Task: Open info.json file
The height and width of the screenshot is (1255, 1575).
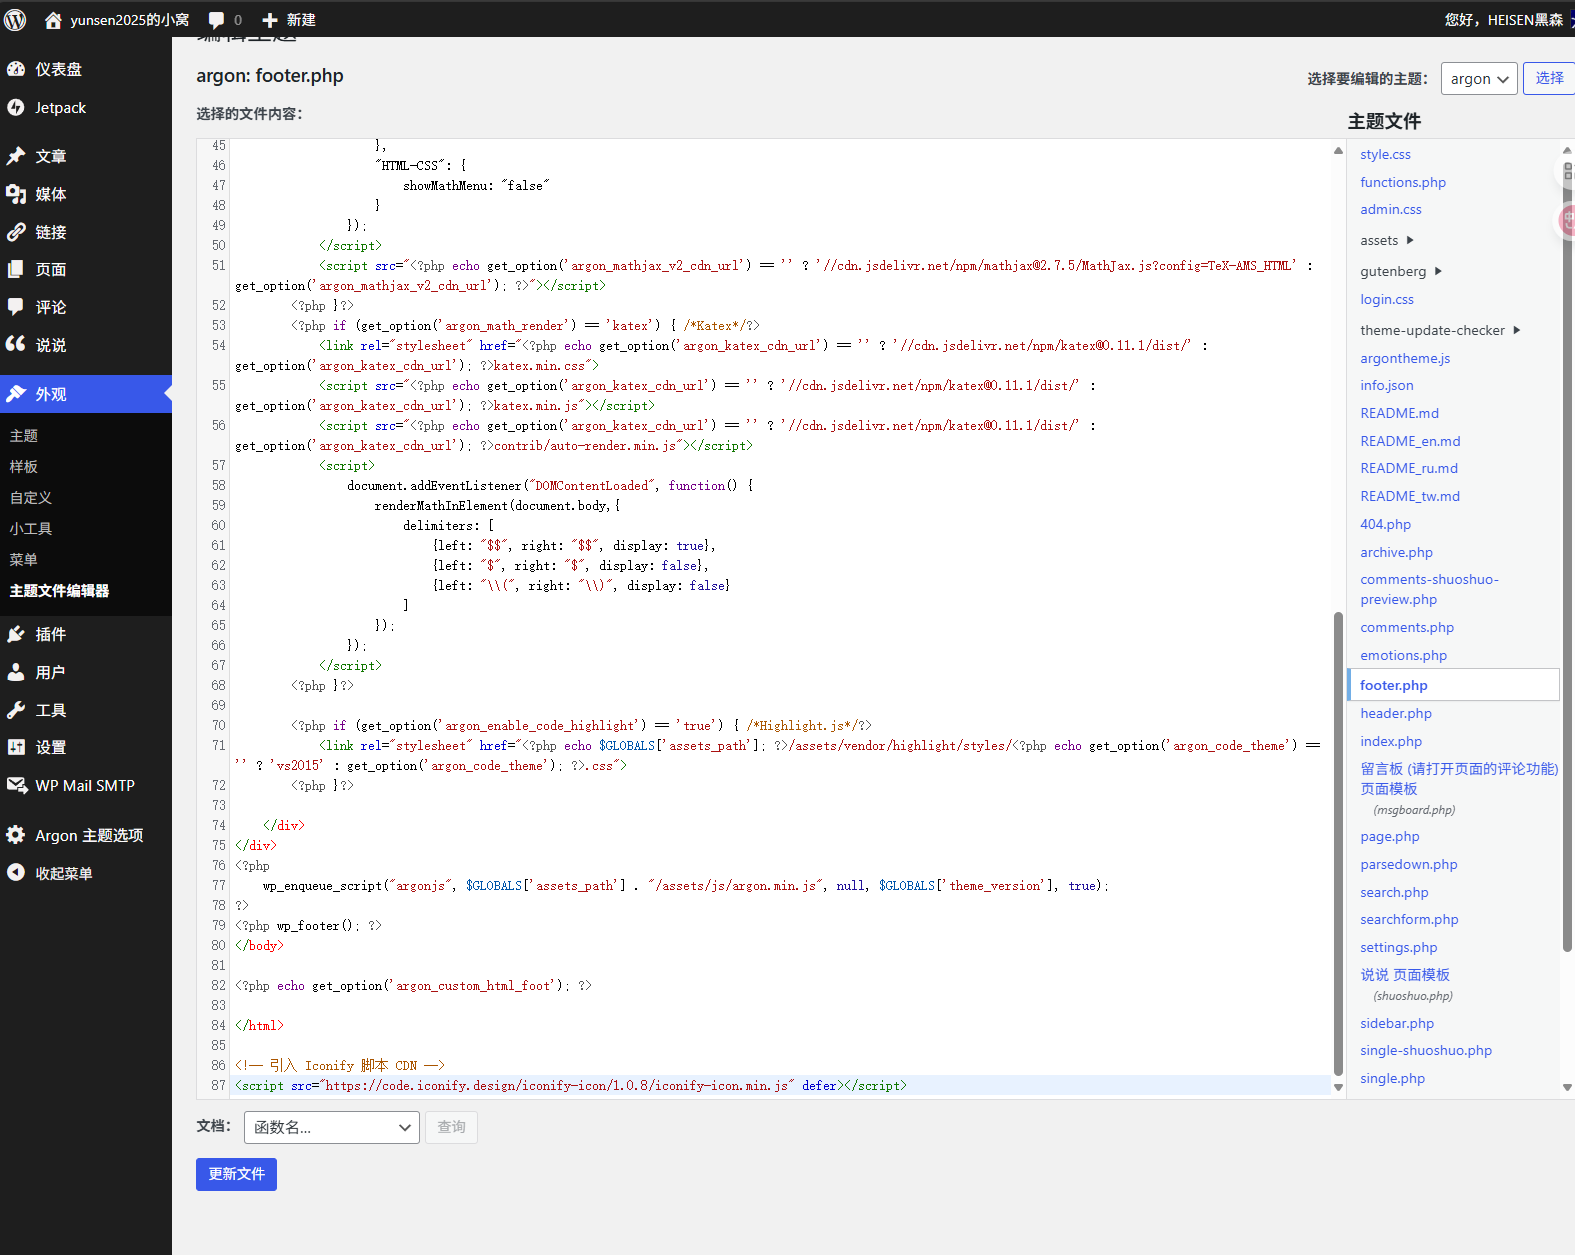Action: 1387,385
